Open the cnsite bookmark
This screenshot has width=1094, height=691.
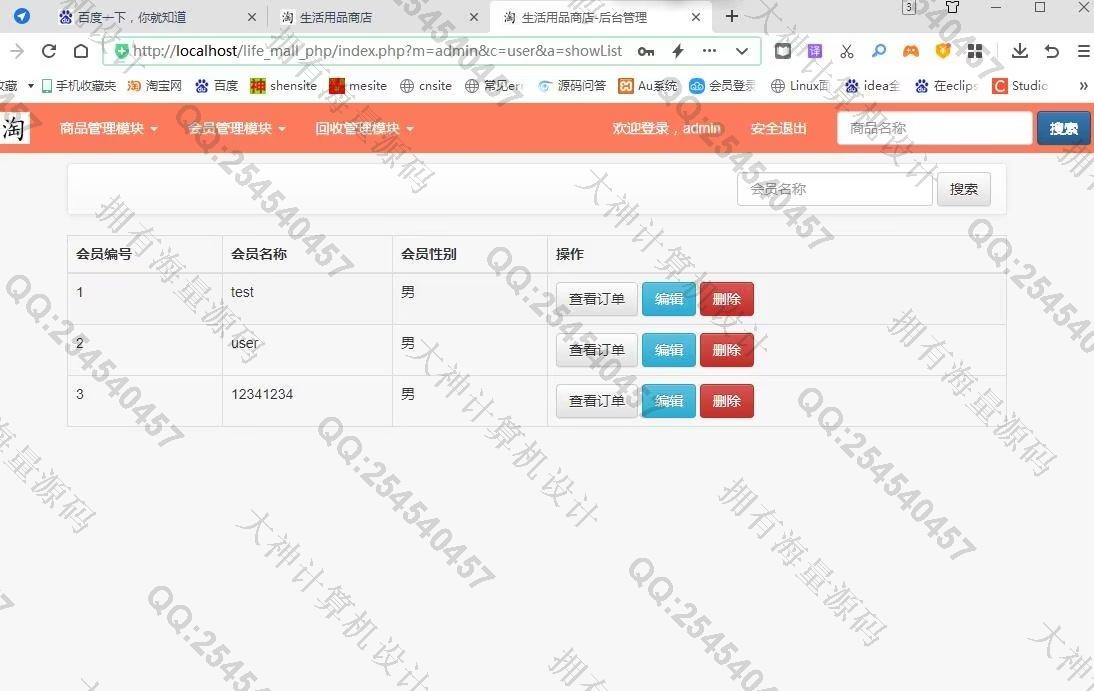click(426, 86)
